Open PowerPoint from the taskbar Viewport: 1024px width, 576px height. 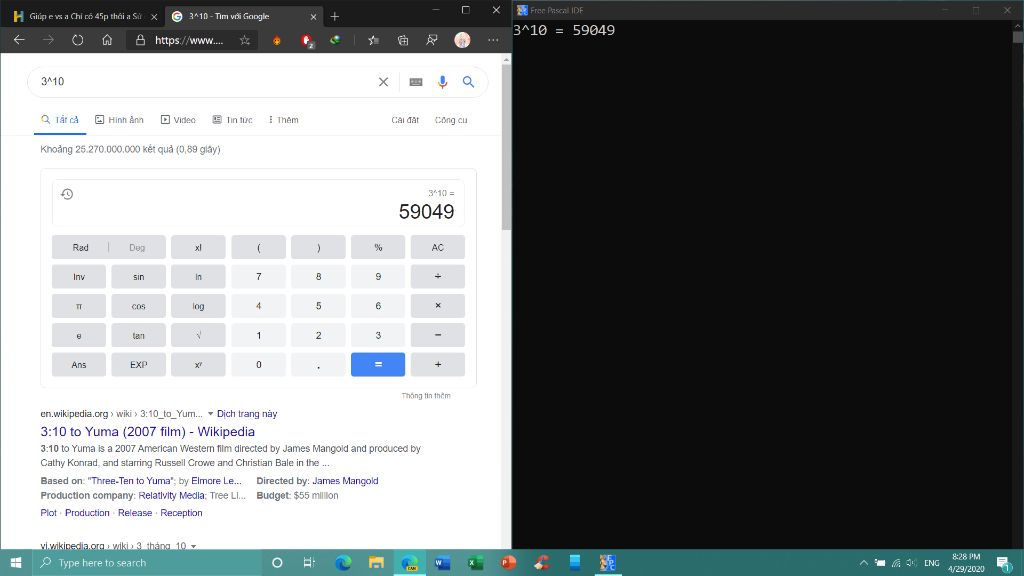[x=508, y=562]
